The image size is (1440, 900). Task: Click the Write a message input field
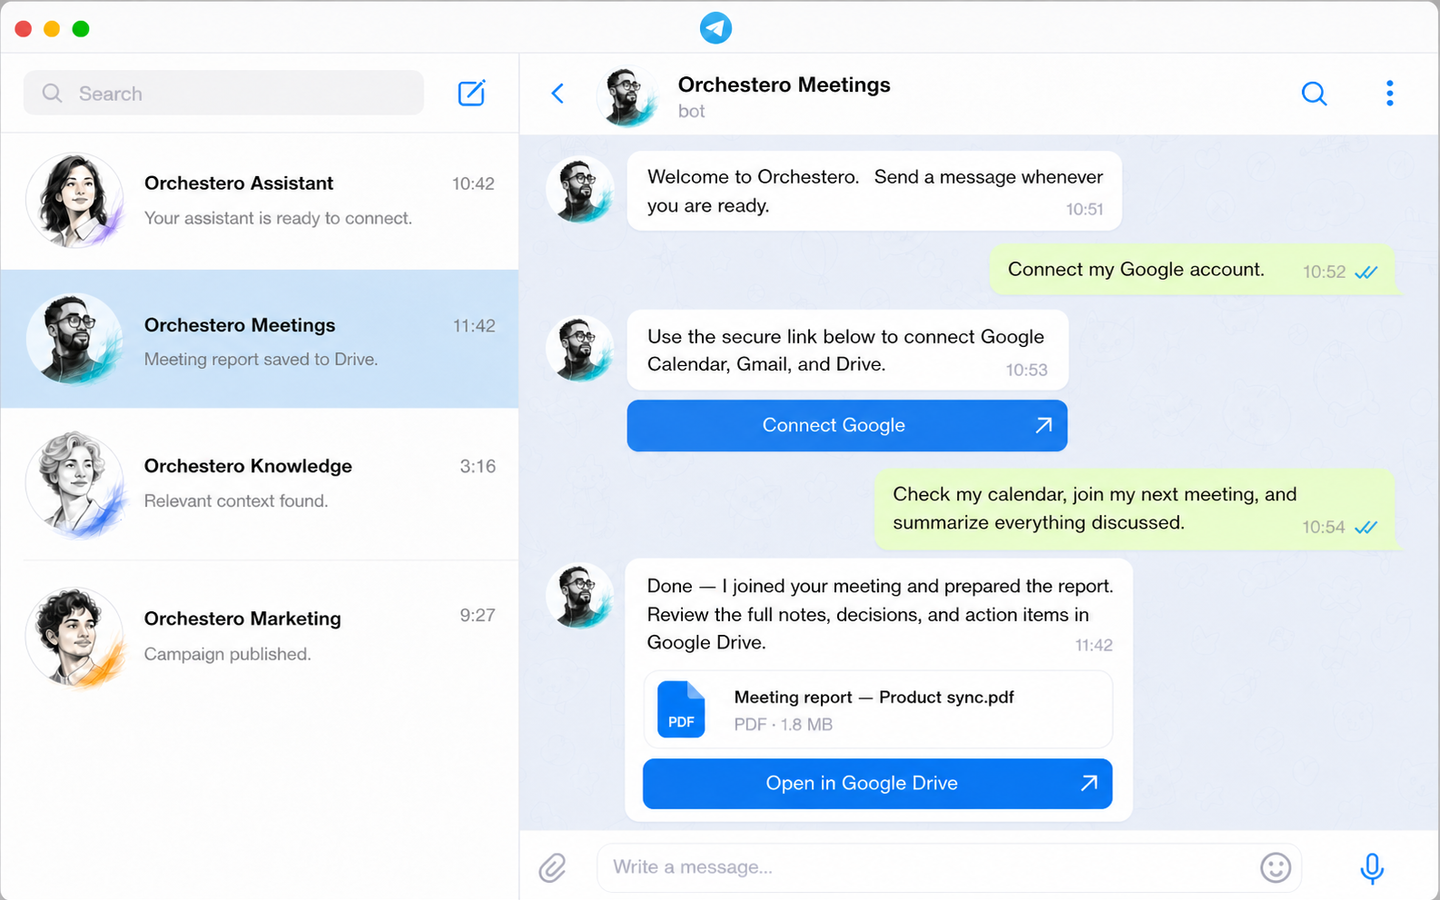tap(949, 867)
